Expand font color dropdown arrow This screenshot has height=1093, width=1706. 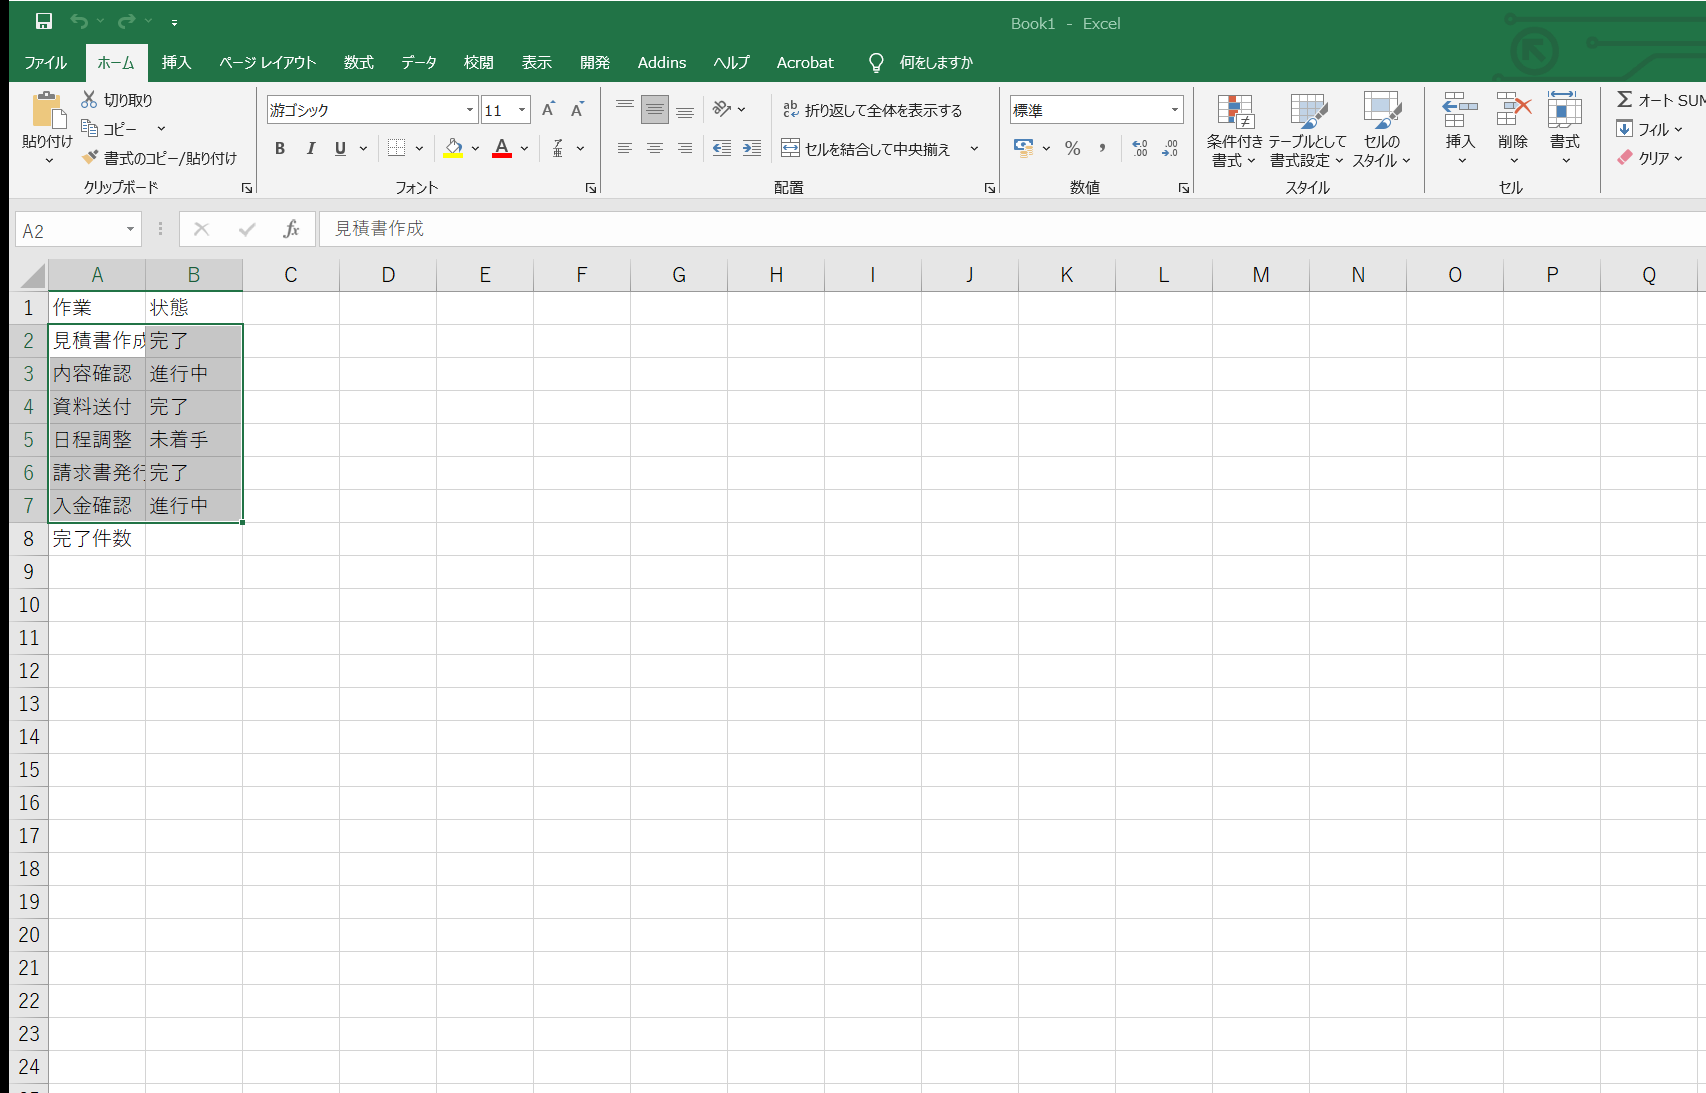pos(524,148)
